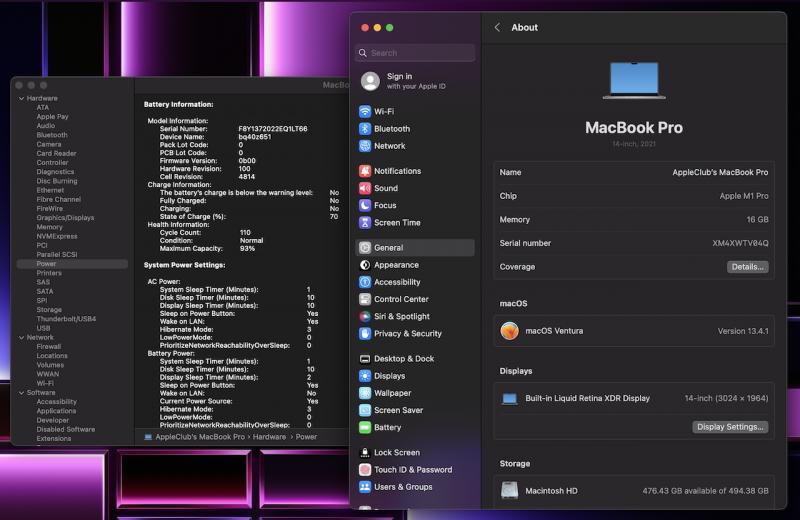This screenshot has width=800, height=520.
Task: Click the Details... coverage button
Action: coord(747,266)
